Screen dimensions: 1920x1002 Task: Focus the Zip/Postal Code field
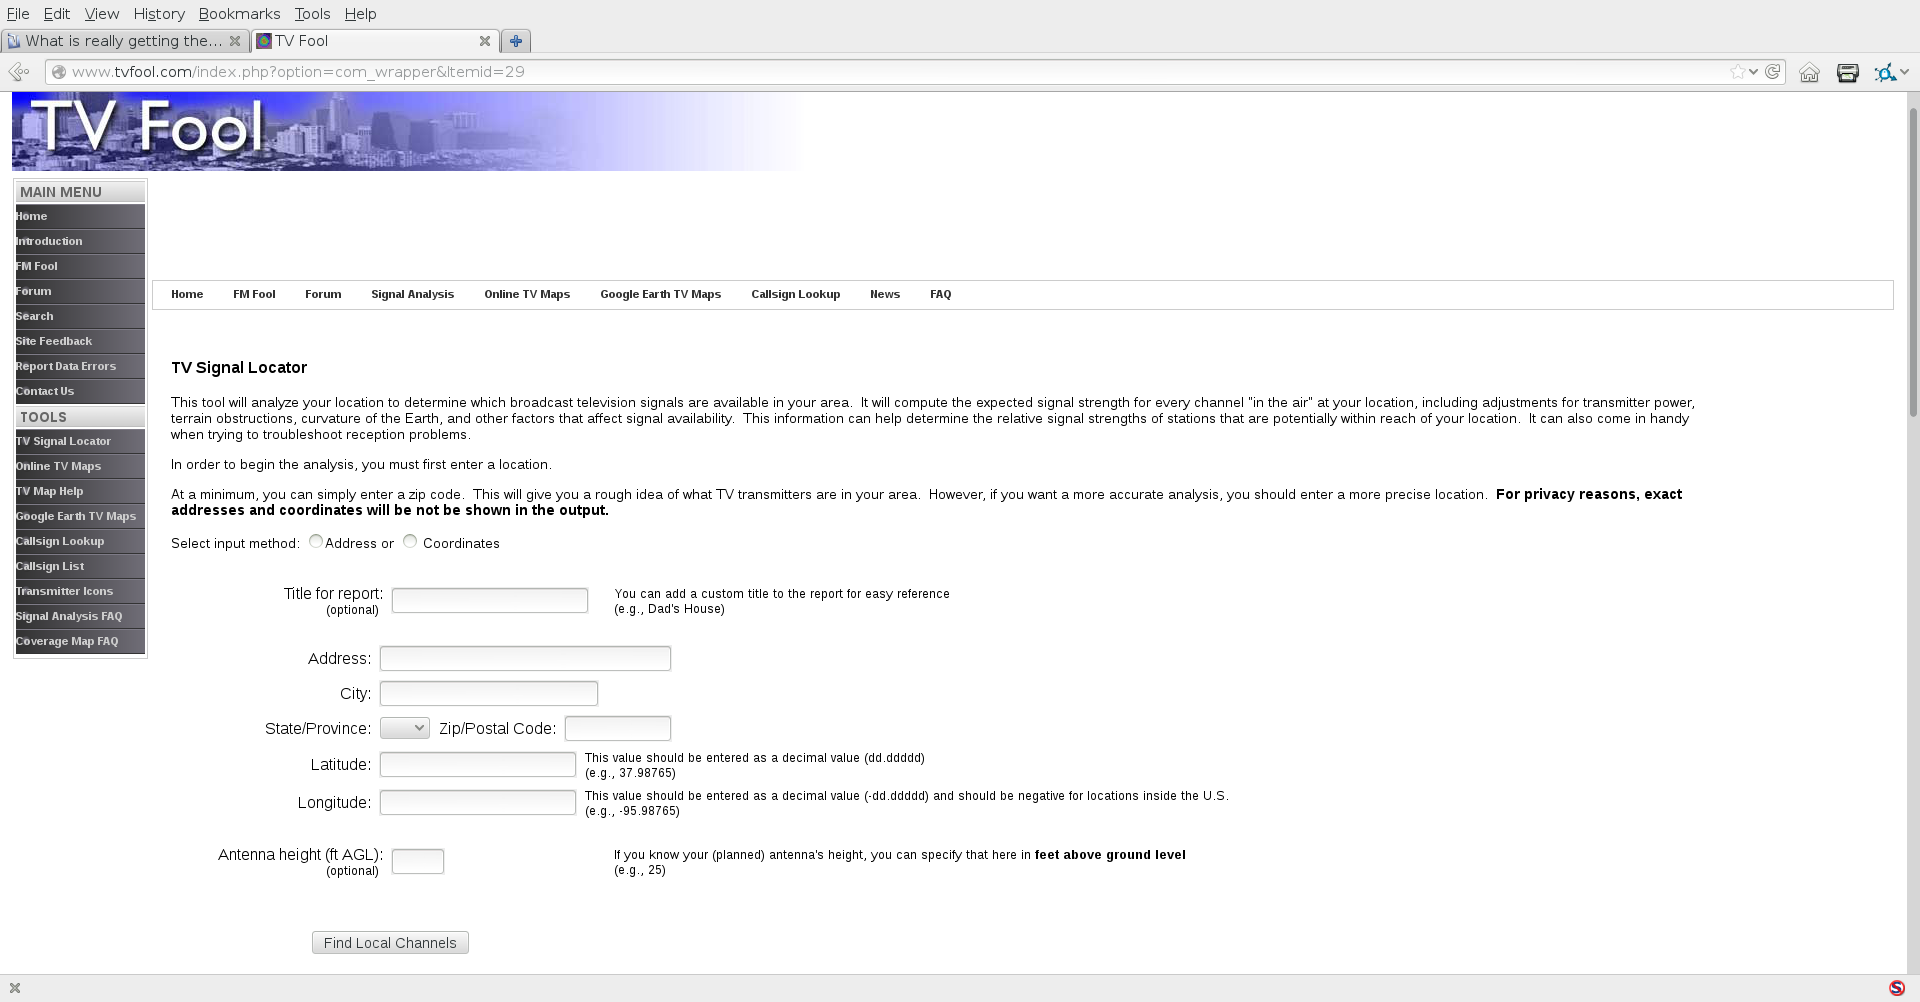pos(618,728)
